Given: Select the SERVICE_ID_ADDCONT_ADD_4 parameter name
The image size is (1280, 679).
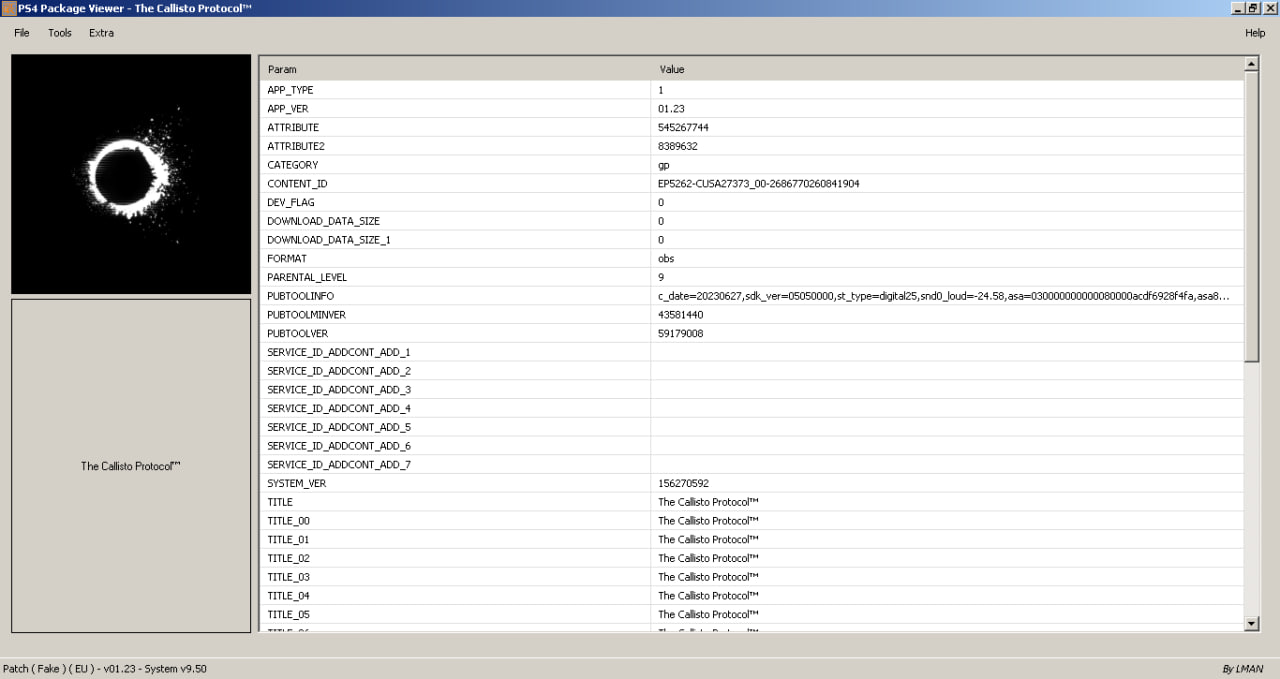Looking at the screenshot, I should 339,408.
